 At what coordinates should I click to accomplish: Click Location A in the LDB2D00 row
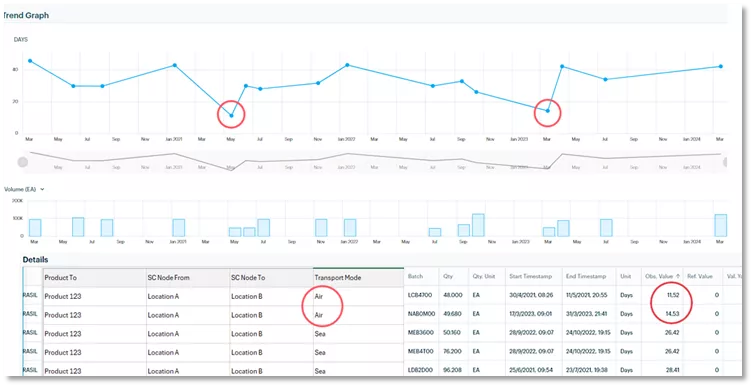[x=163, y=371]
